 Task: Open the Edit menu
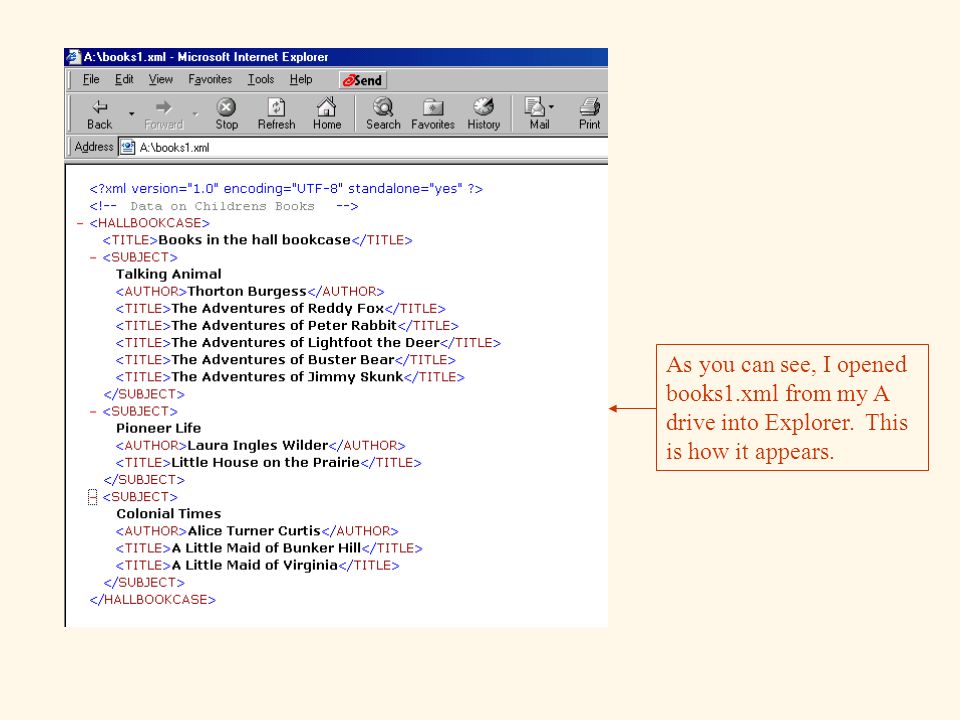click(x=124, y=80)
